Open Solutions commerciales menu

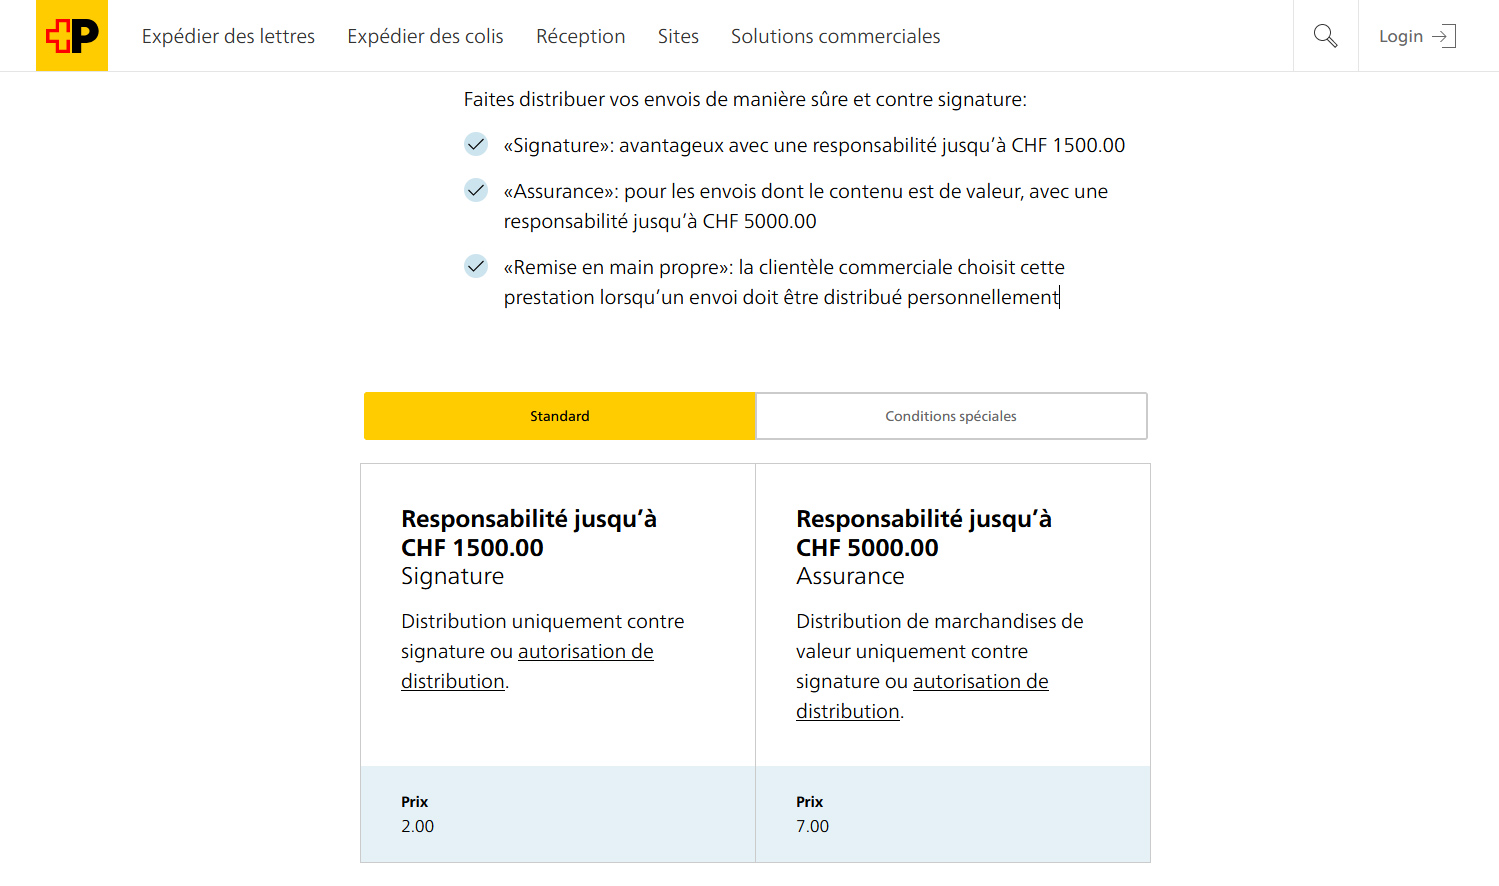(835, 36)
